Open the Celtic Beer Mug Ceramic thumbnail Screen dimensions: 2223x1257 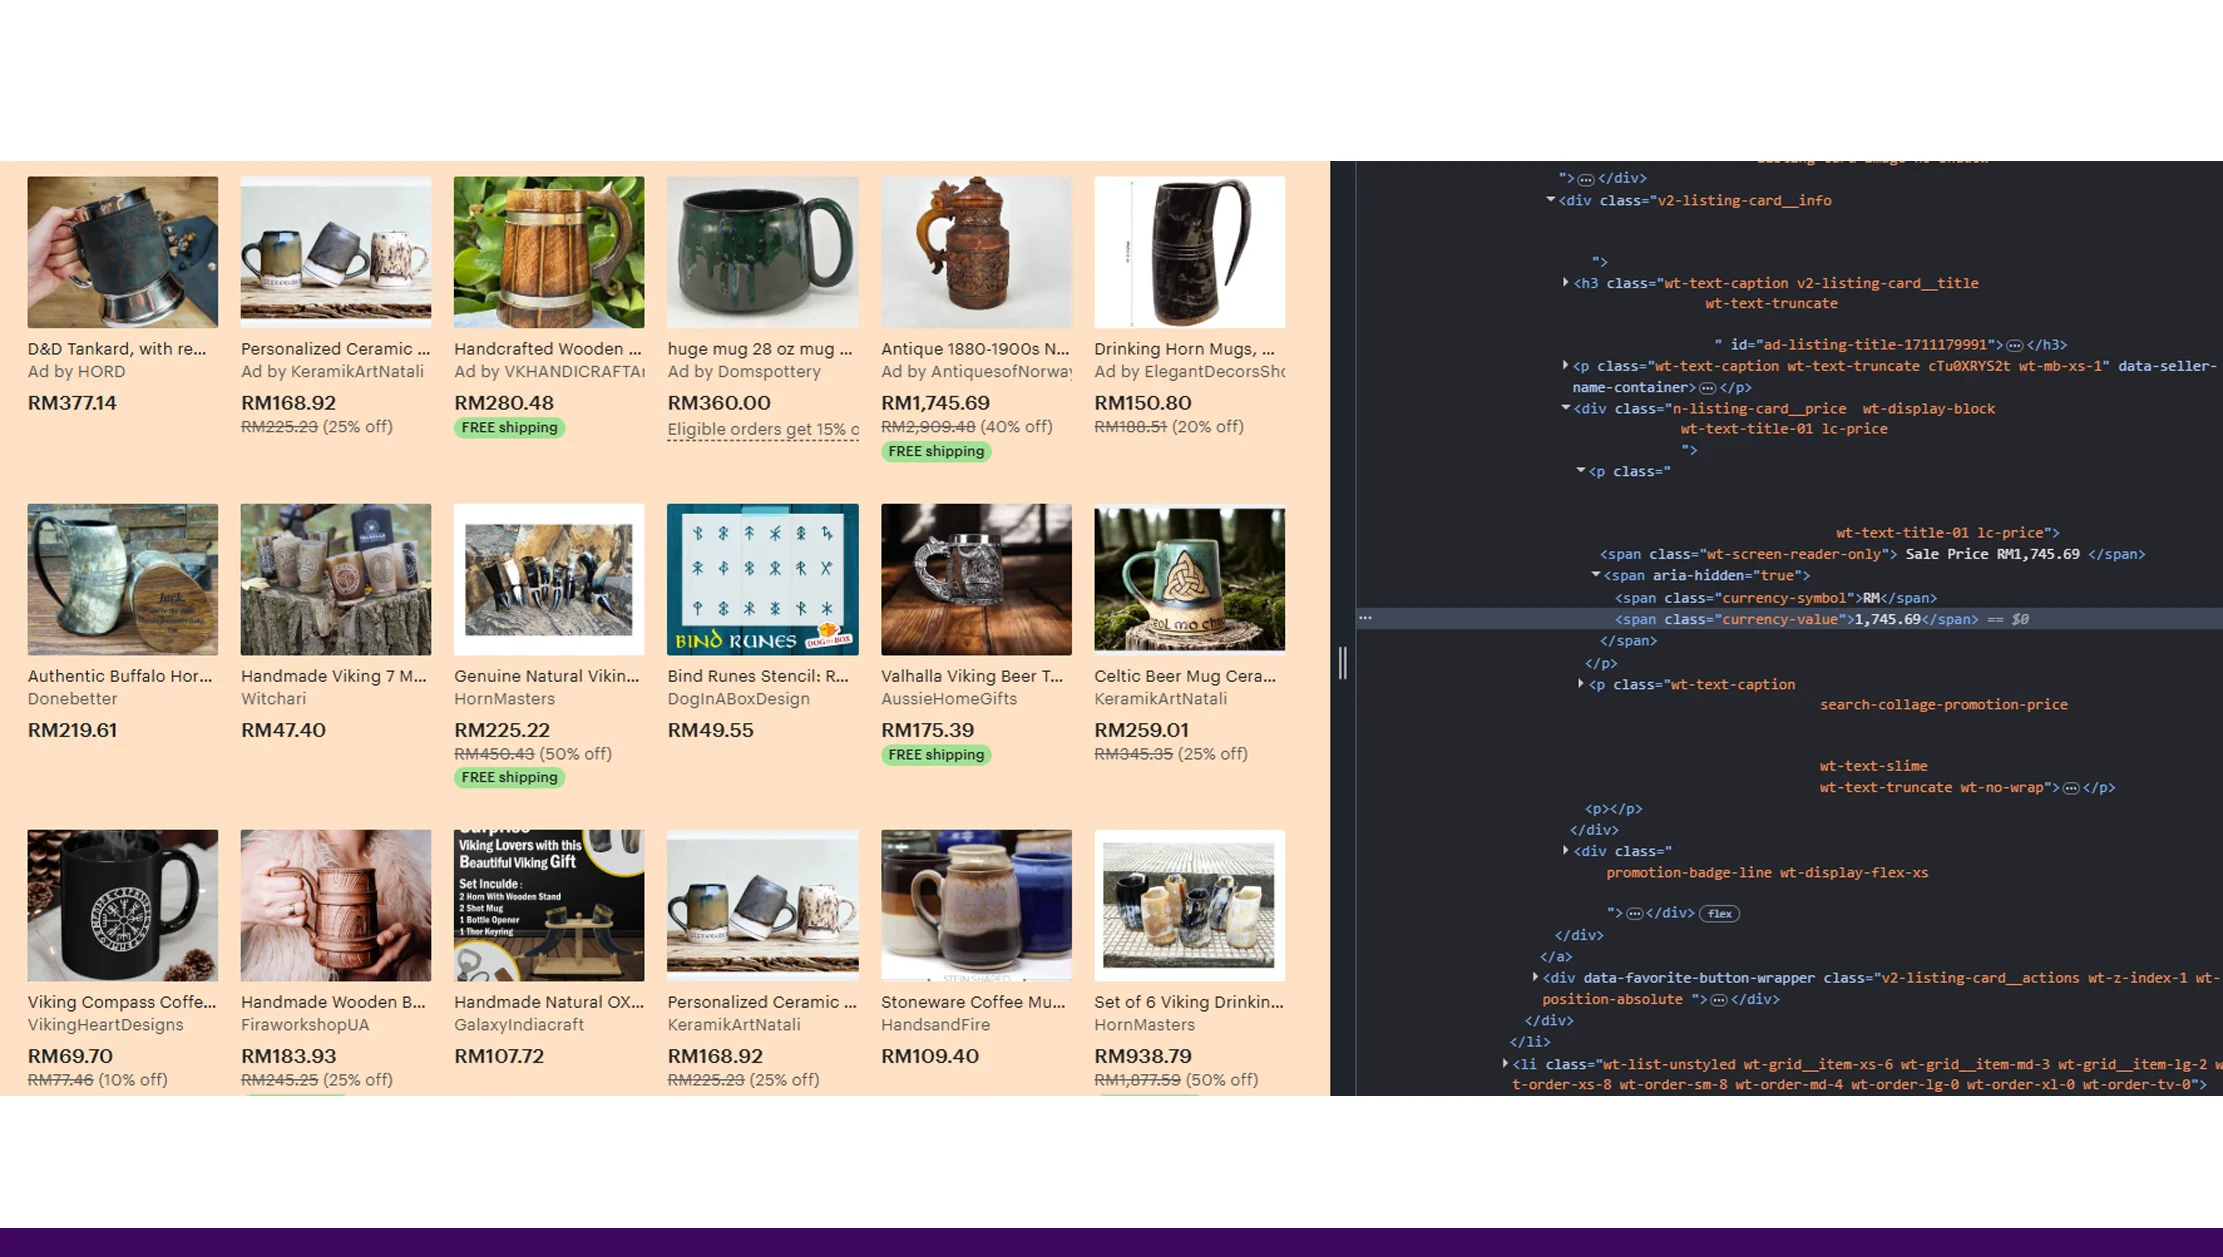[1188, 579]
